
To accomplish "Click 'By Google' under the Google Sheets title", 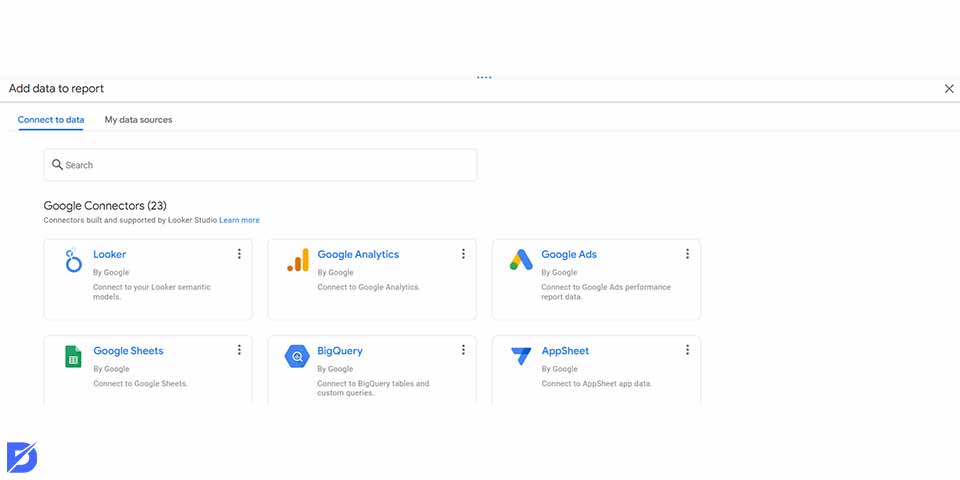I will pyautogui.click(x=111, y=369).
